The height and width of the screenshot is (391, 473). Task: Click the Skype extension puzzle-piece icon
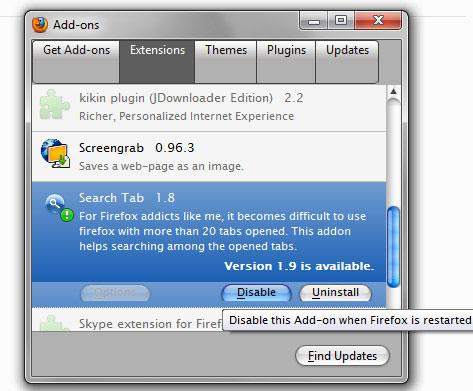coord(55,323)
